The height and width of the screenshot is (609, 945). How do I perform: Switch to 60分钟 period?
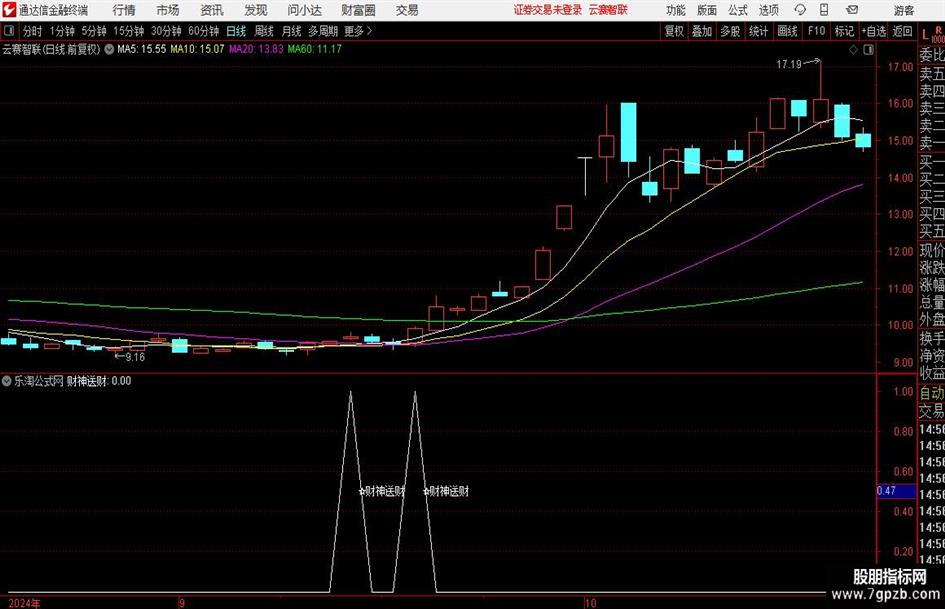tap(204, 31)
